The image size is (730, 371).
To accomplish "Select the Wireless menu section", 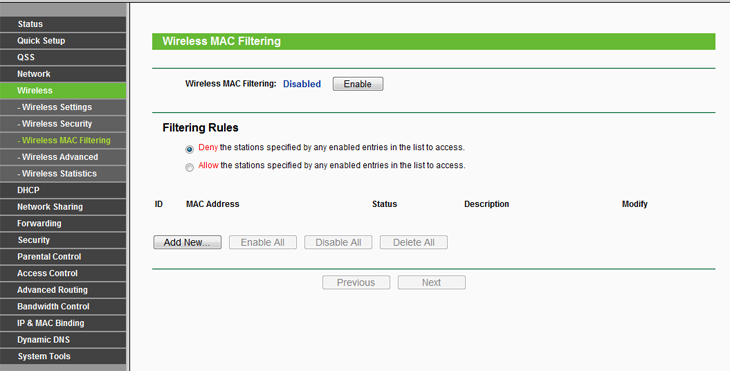I will (x=63, y=90).
